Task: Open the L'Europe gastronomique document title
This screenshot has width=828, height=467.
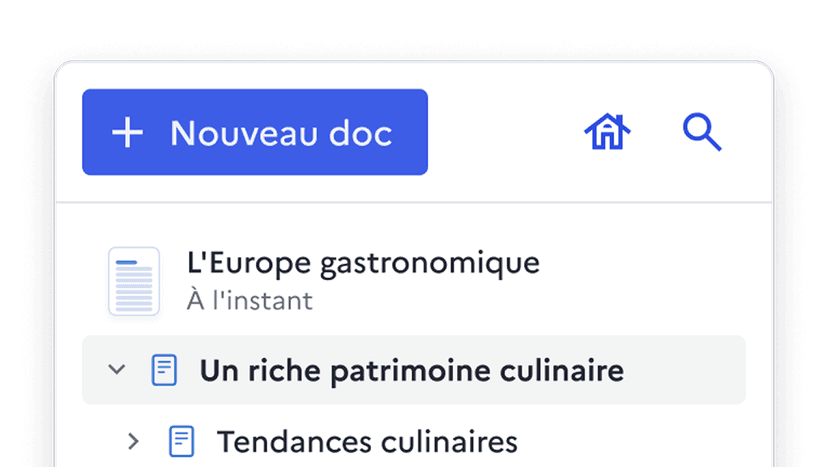Action: (x=363, y=263)
